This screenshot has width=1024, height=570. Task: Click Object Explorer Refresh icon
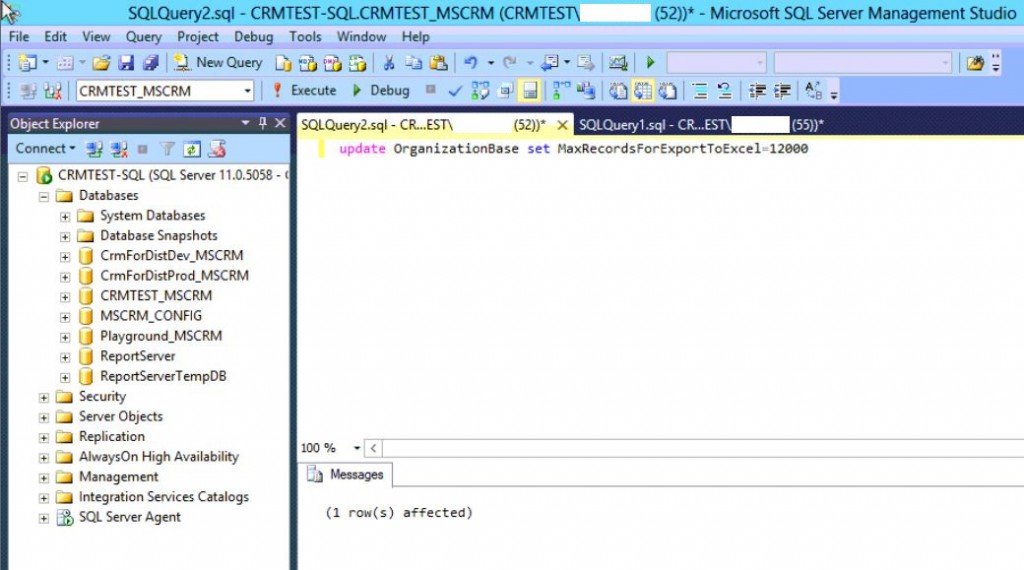pos(191,149)
